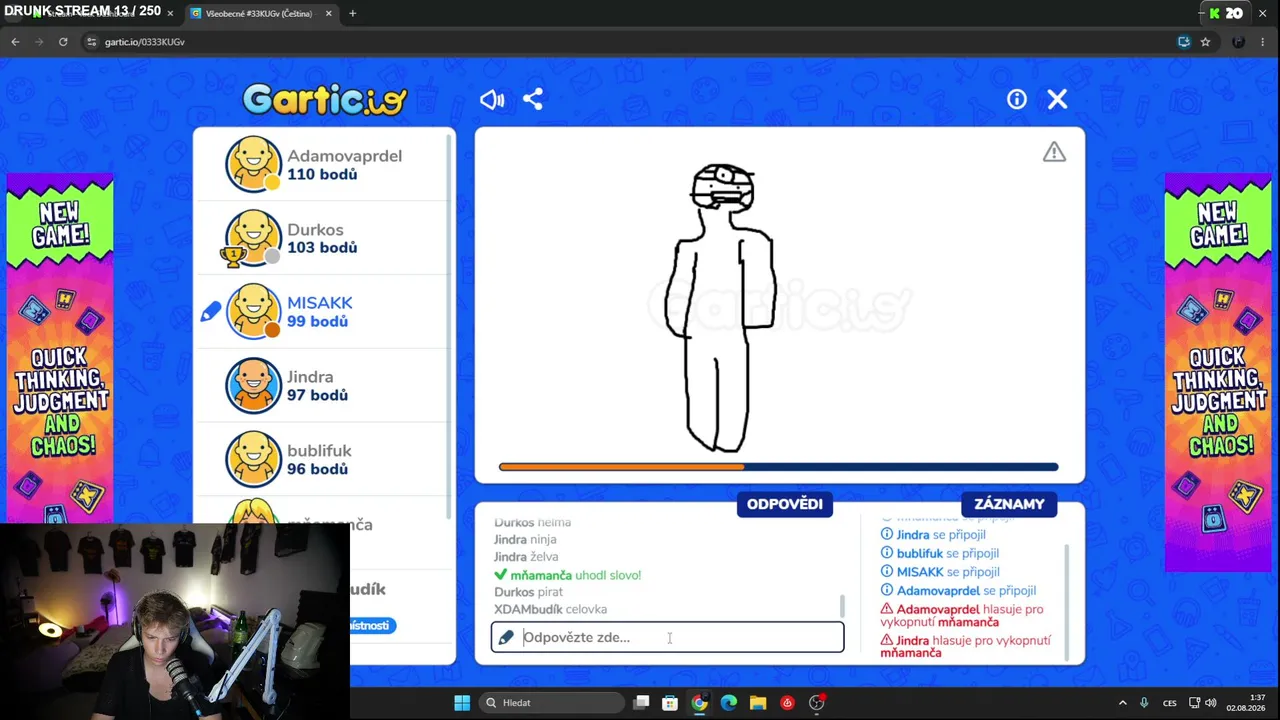Click the chat message 'Durkos pirat'
Screen dimensions: 1280x720
click(x=528, y=592)
